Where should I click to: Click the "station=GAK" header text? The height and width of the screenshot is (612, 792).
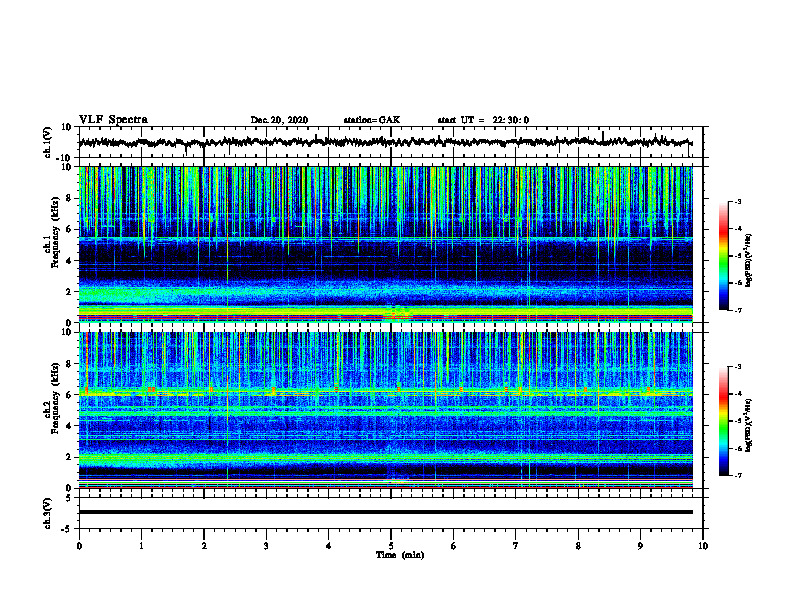point(372,120)
